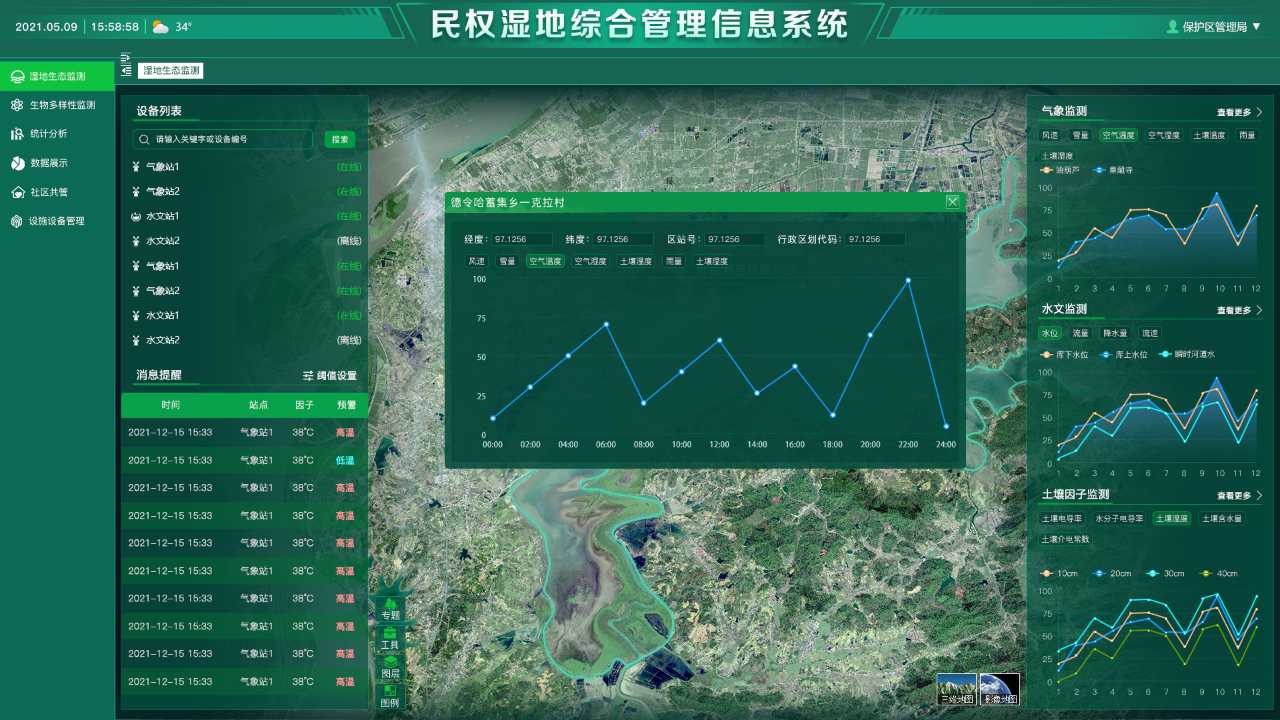
Task: Click the 生物多样性监测 sidebar gear icon
Action: point(17,105)
